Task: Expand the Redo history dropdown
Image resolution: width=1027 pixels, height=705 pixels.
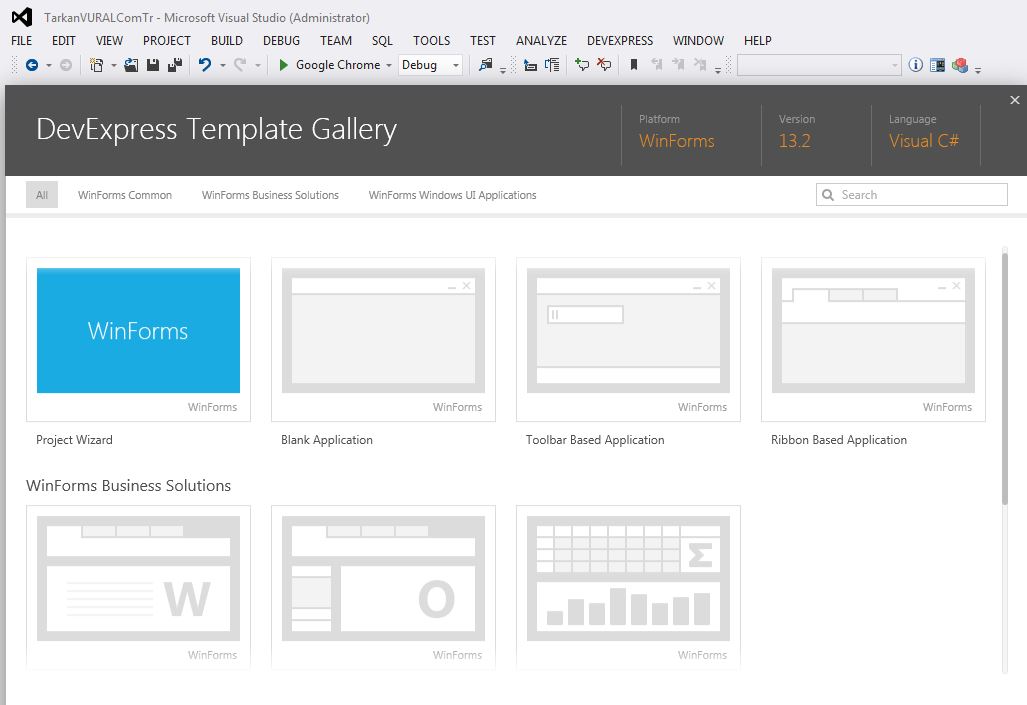Action: [x=257, y=65]
